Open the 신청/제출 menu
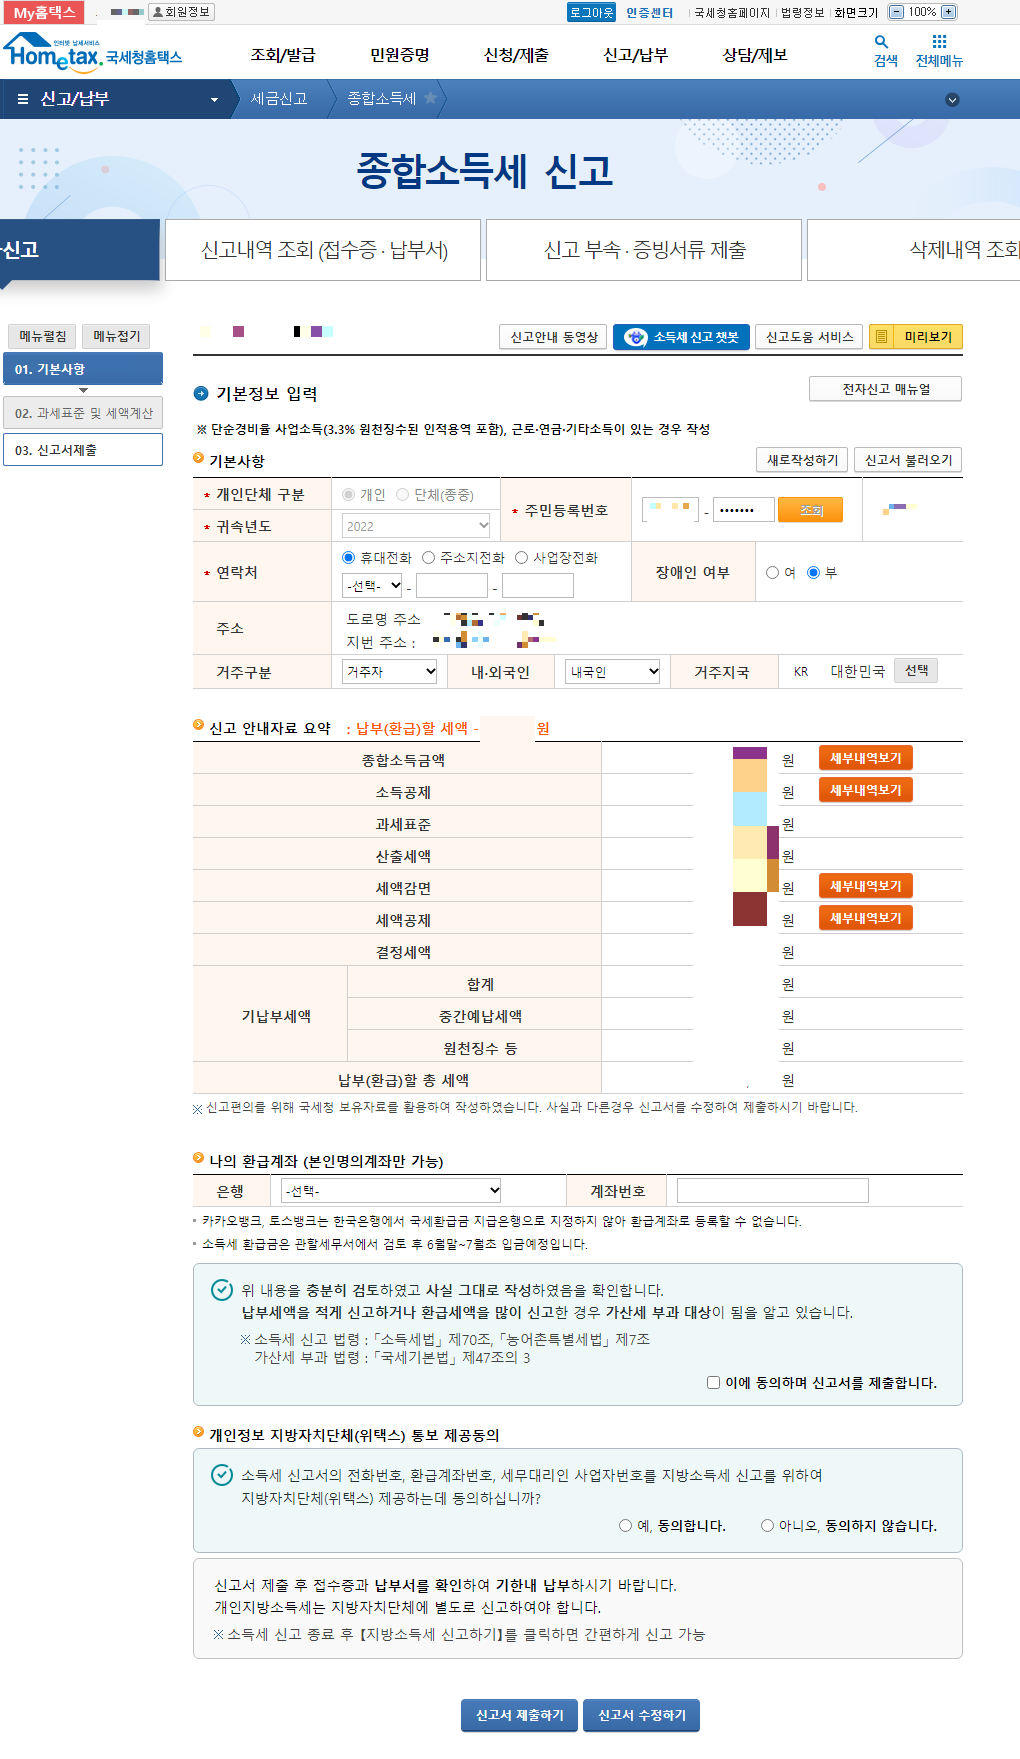The width and height of the screenshot is (1020, 1759). click(x=516, y=55)
